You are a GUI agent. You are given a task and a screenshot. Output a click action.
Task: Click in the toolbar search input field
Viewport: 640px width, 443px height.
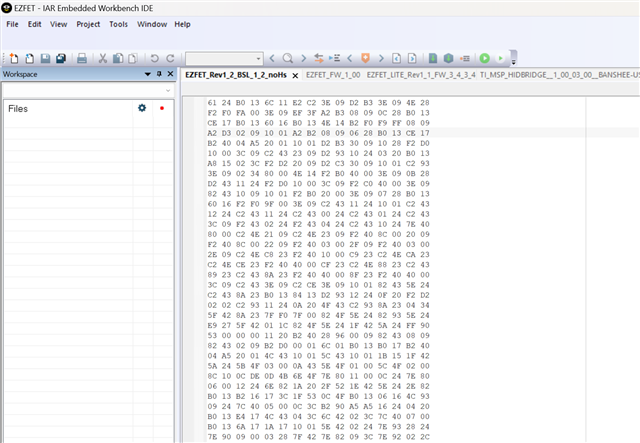tap(220, 59)
